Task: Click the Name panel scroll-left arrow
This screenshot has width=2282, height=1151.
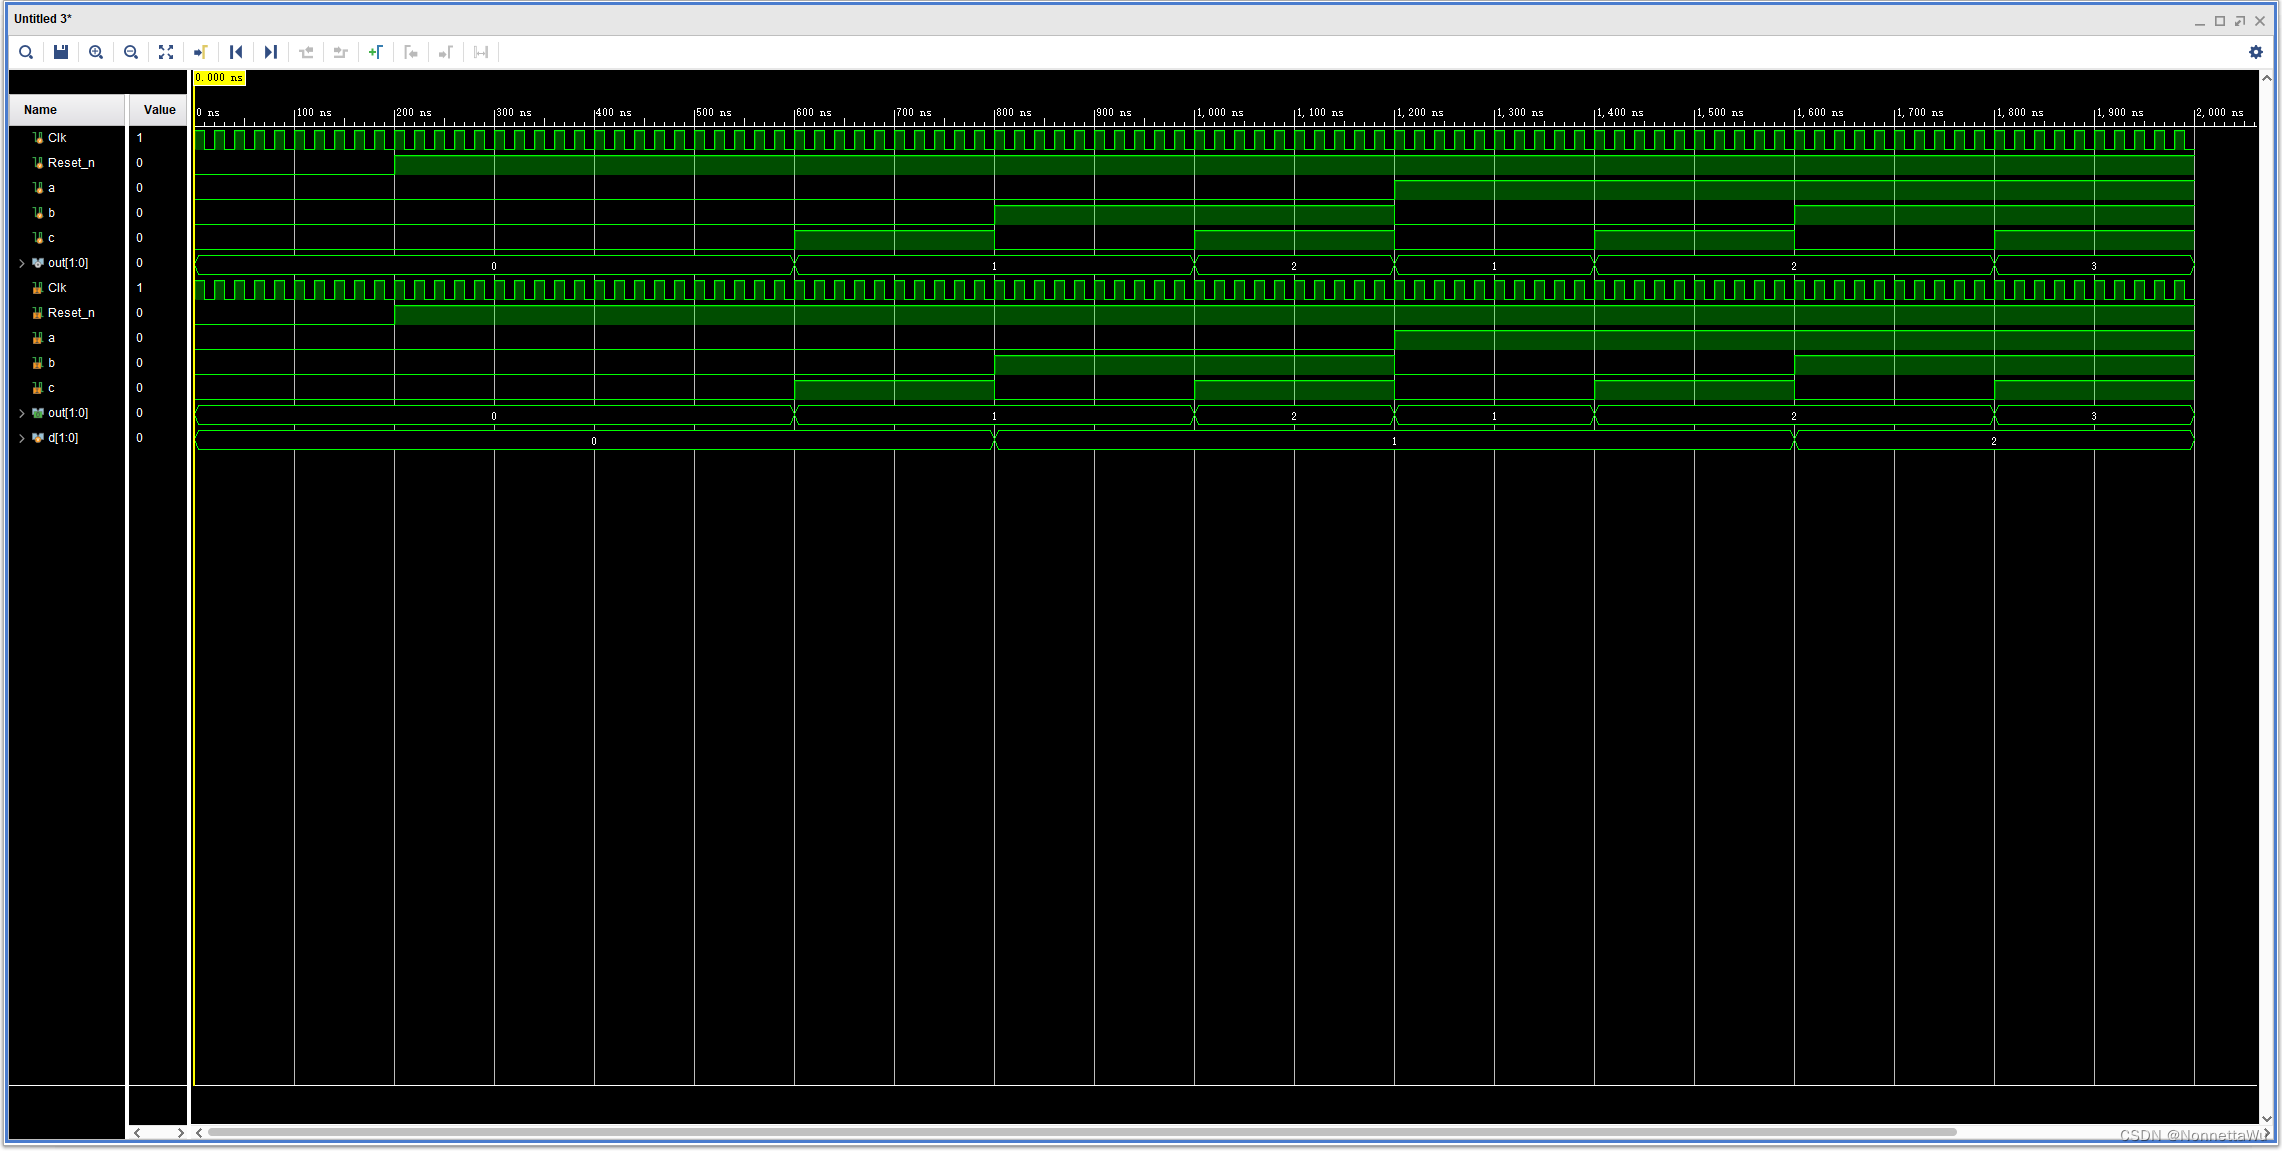Action: [x=137, y=1133]
